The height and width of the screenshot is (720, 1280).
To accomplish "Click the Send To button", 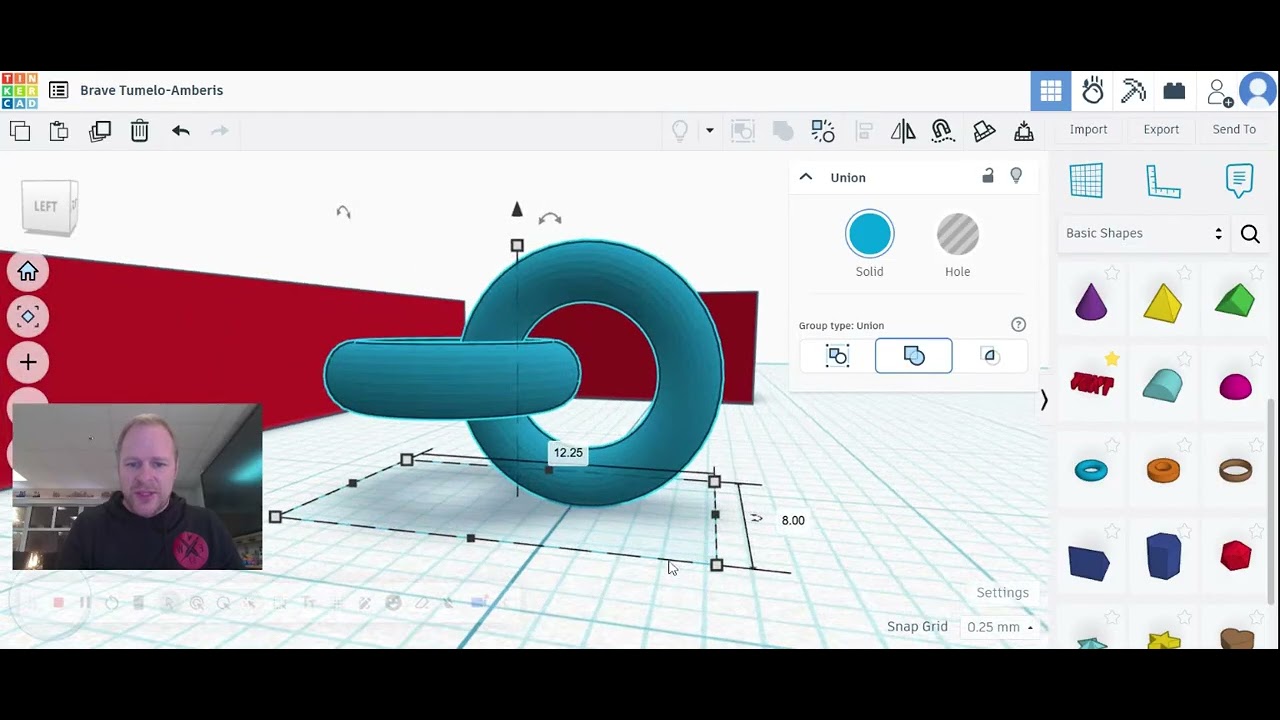I will point(1234,129).
